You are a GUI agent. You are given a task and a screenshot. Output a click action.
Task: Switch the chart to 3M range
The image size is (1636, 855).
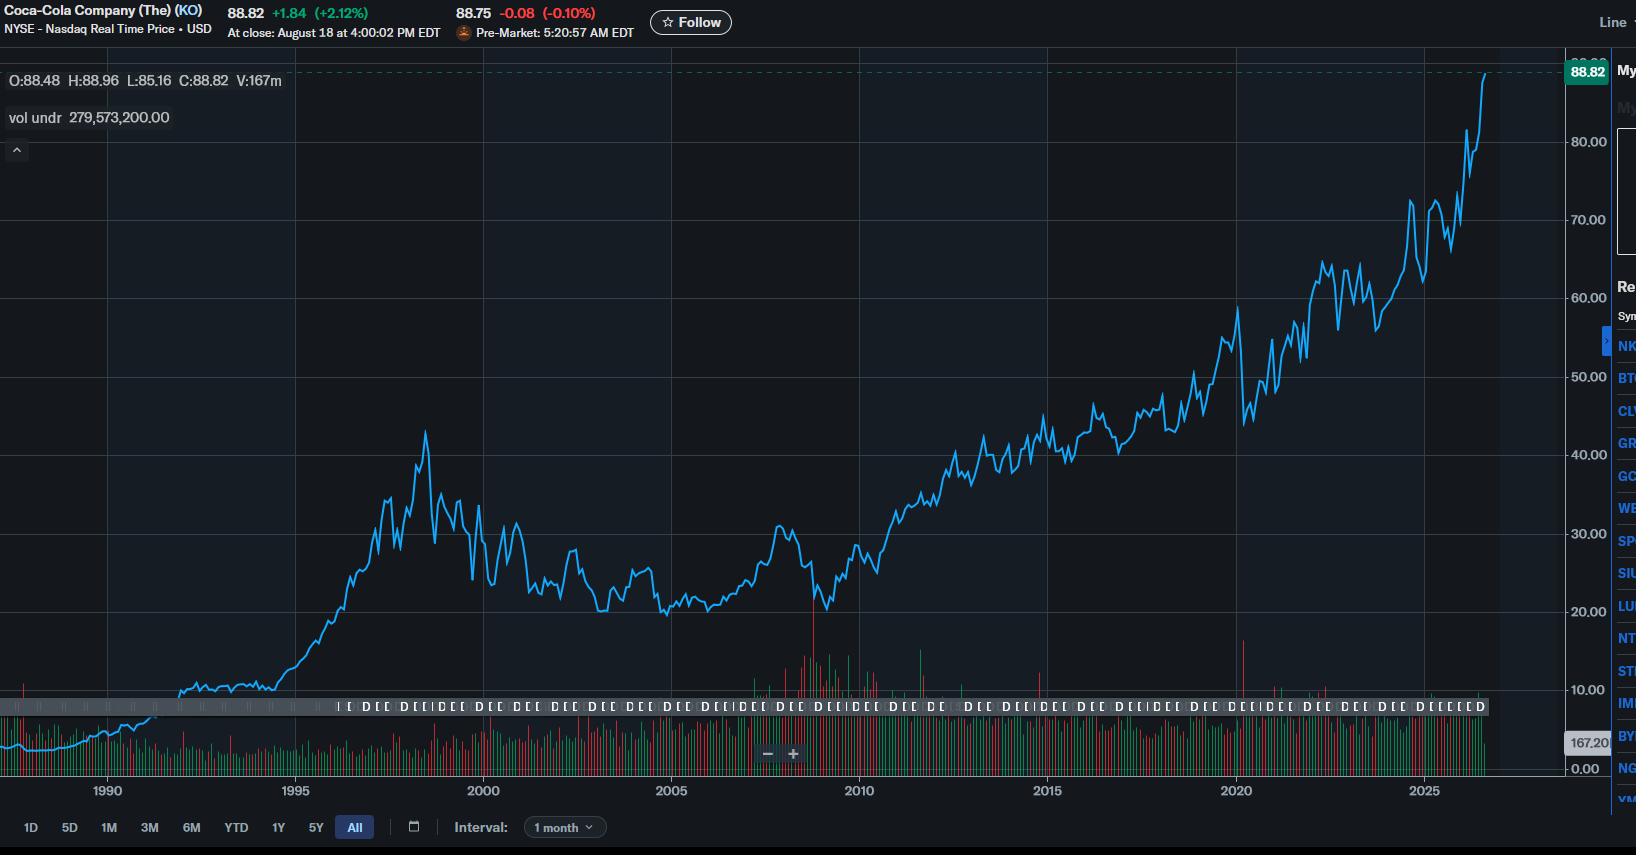tap(150, 827)
